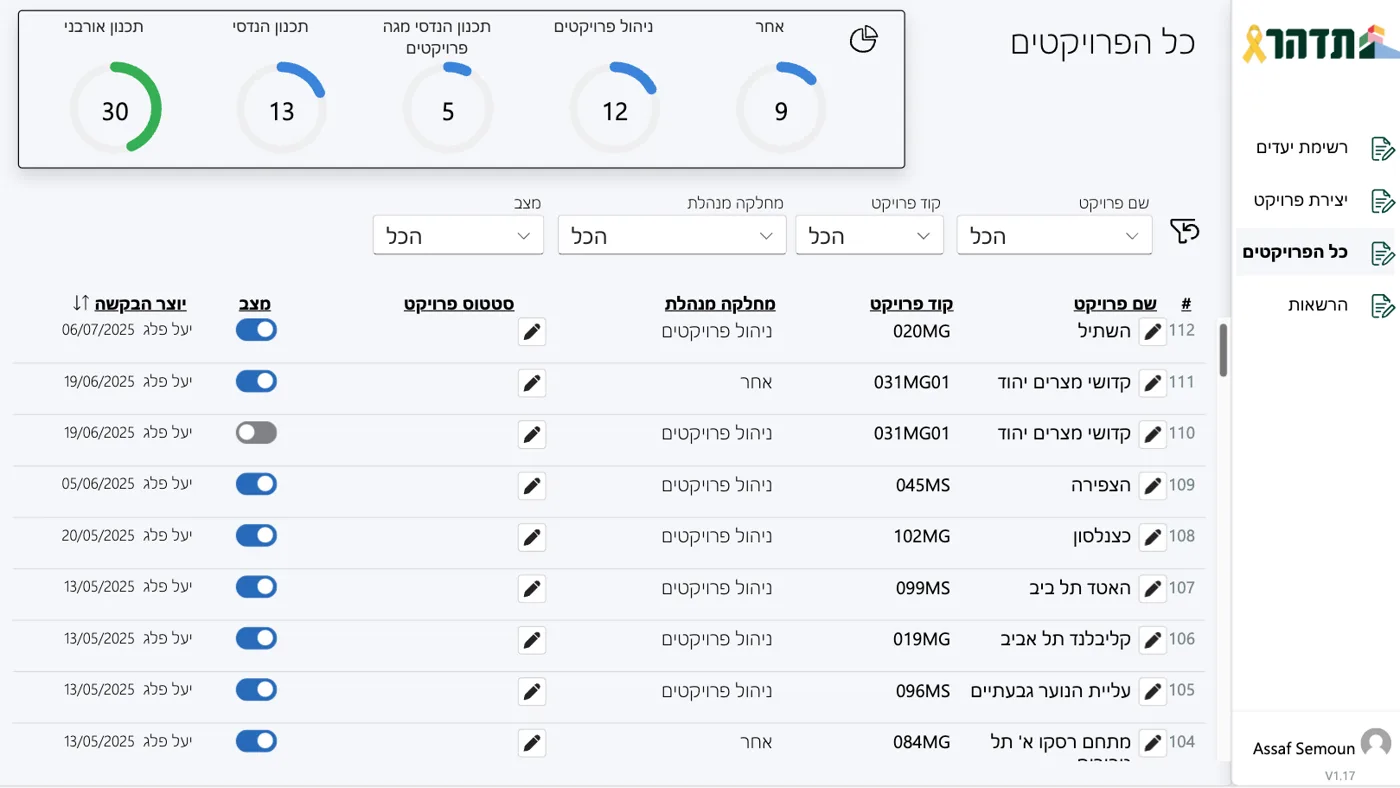Sort by the קוד פרויקט column header
Screen dimensions: 1400x788
tap(911, 304)
